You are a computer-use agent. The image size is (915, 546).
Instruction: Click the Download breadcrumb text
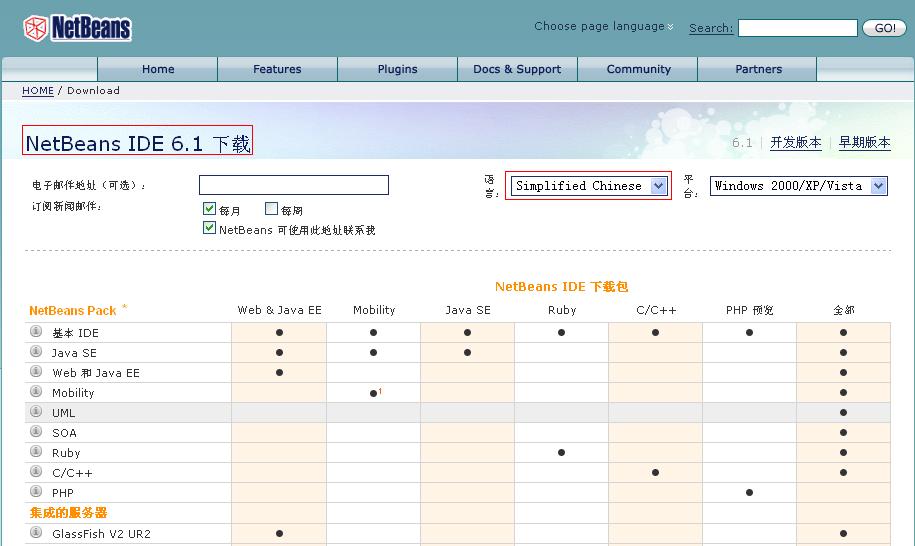tap(93, 90)
